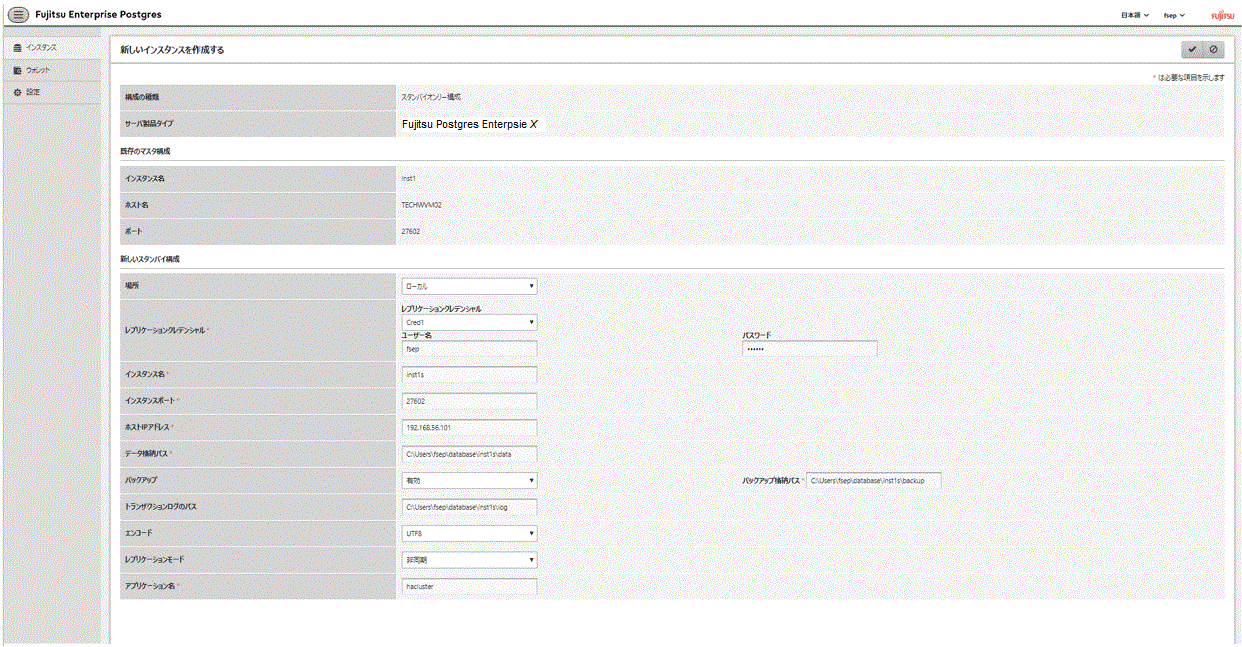The height and width of the screenshot is (647, 1242).
Task: Open the 設定 sidebar tab
Action: 51,92
